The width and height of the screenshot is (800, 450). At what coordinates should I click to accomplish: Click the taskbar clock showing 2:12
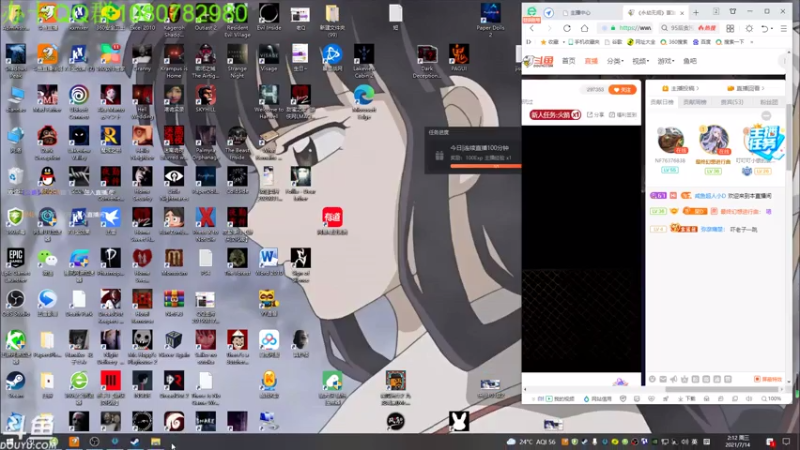[x=738, y=441]
